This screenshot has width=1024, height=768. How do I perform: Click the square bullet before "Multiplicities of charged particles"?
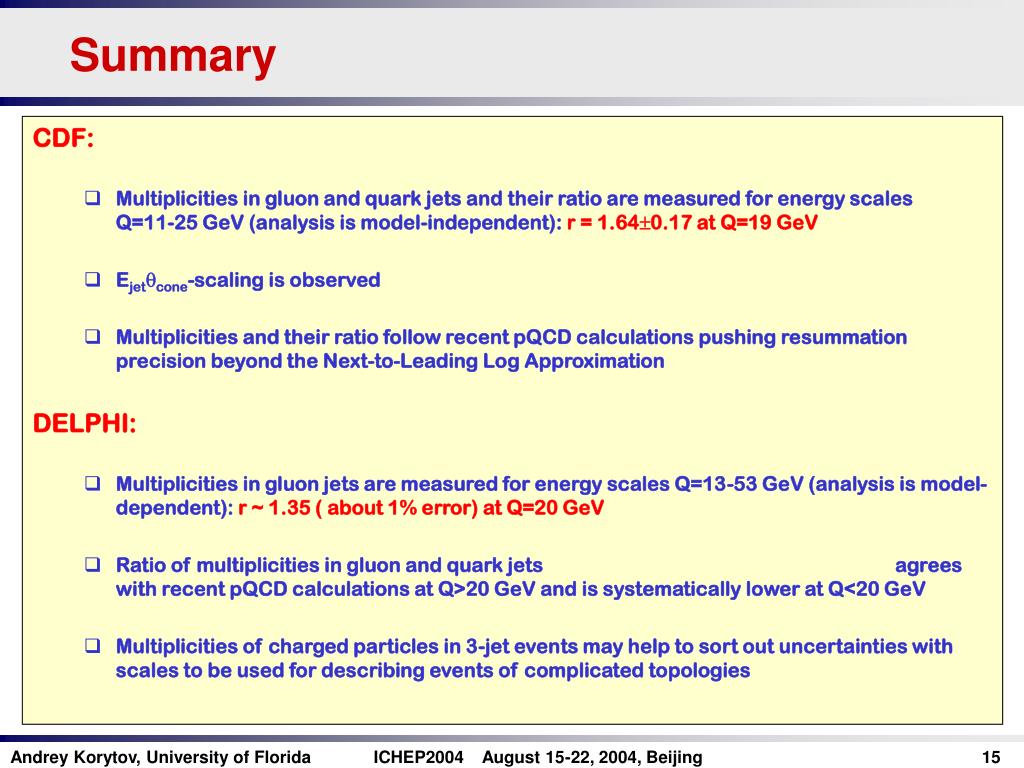pos(93,646)
